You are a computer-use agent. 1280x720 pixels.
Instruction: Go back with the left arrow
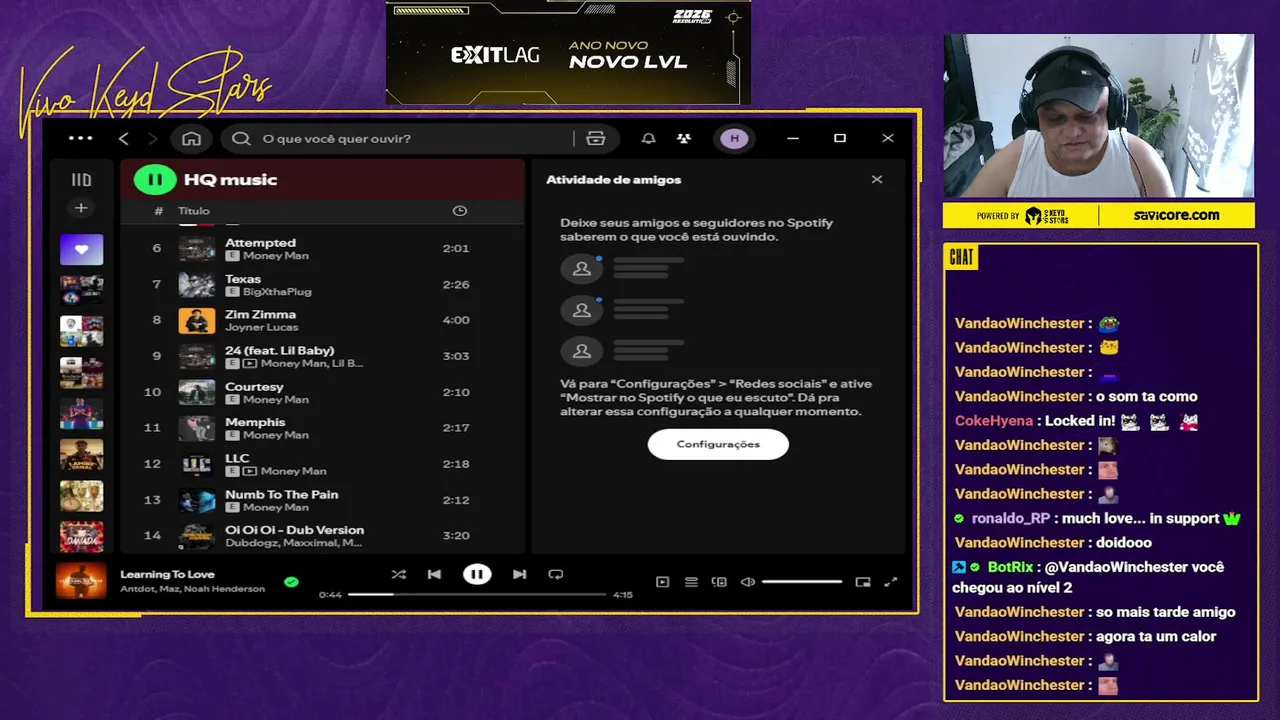click(x=124, y=138)
